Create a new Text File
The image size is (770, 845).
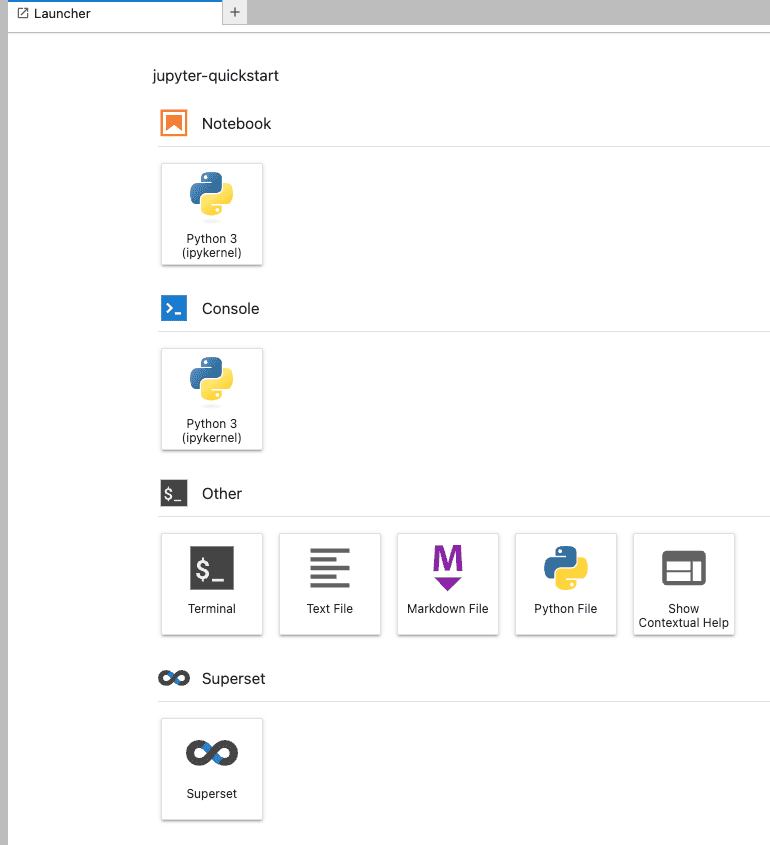(330, 584)
